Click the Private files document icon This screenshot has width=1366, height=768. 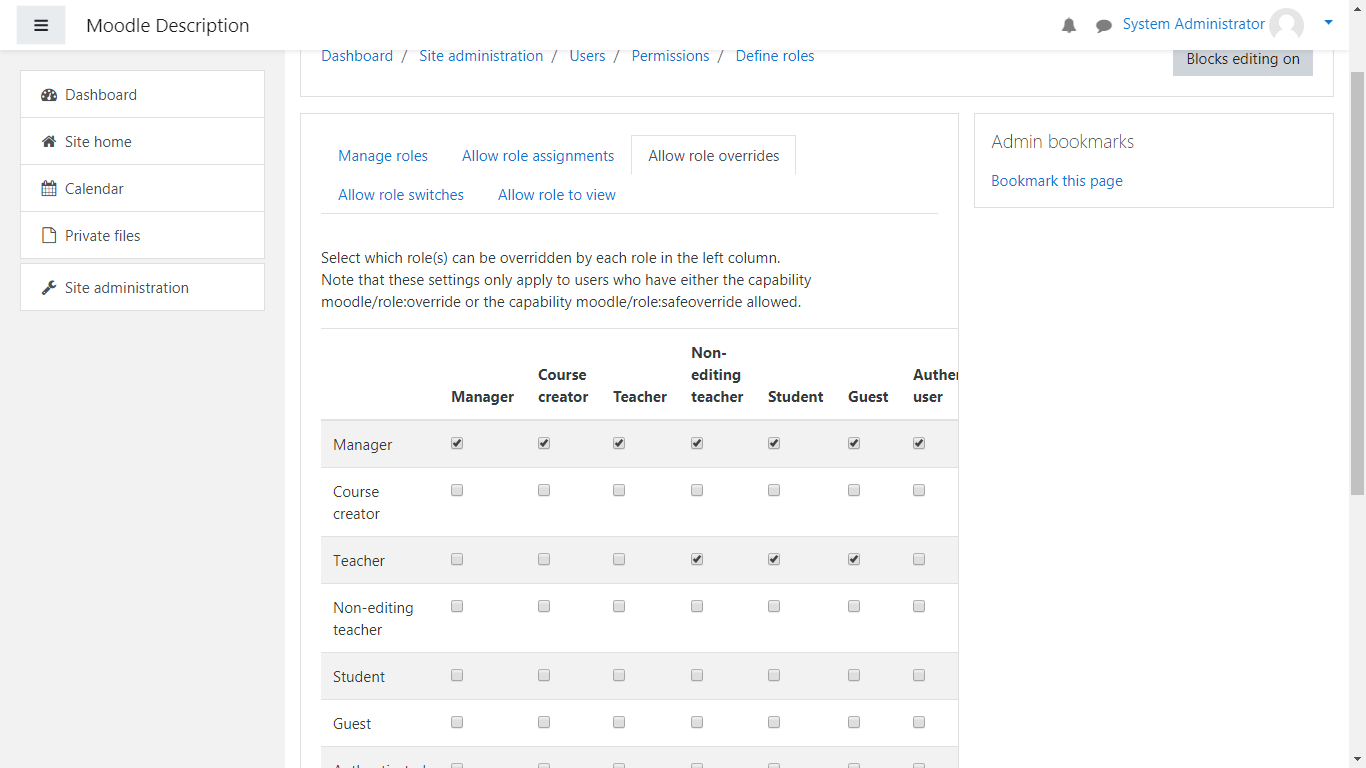click(49, 236)
